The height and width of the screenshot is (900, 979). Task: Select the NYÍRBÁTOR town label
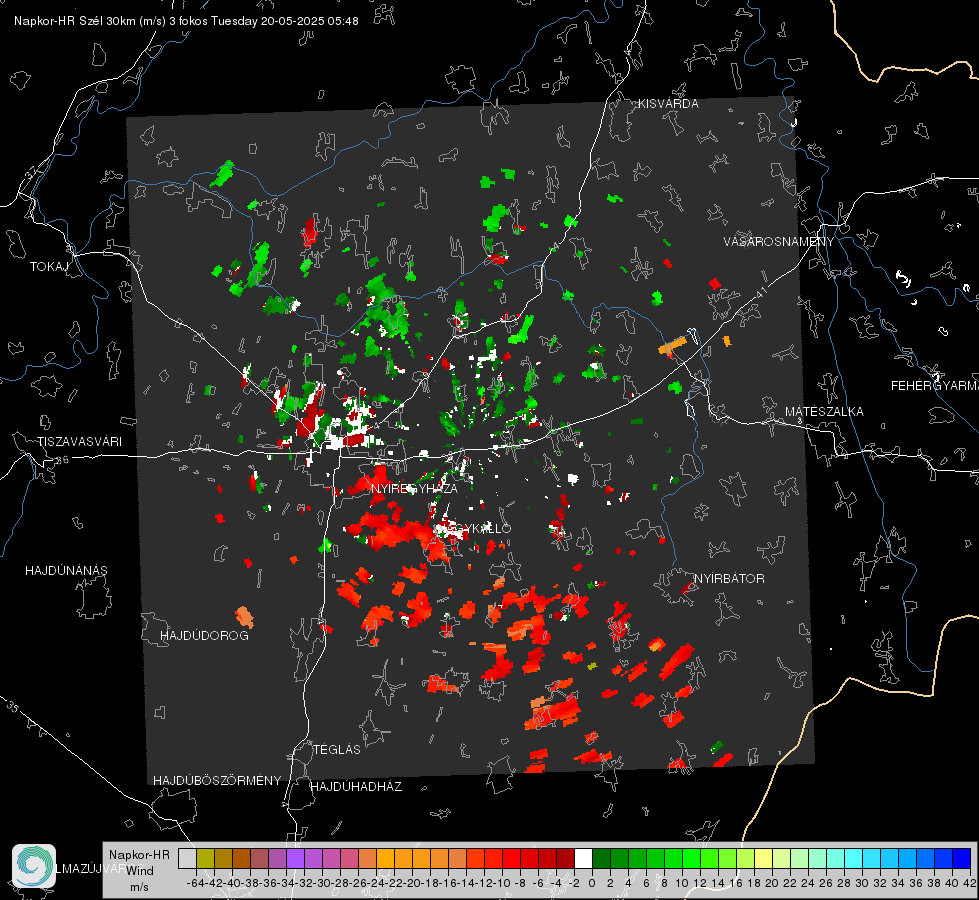(x=729, y=579)
